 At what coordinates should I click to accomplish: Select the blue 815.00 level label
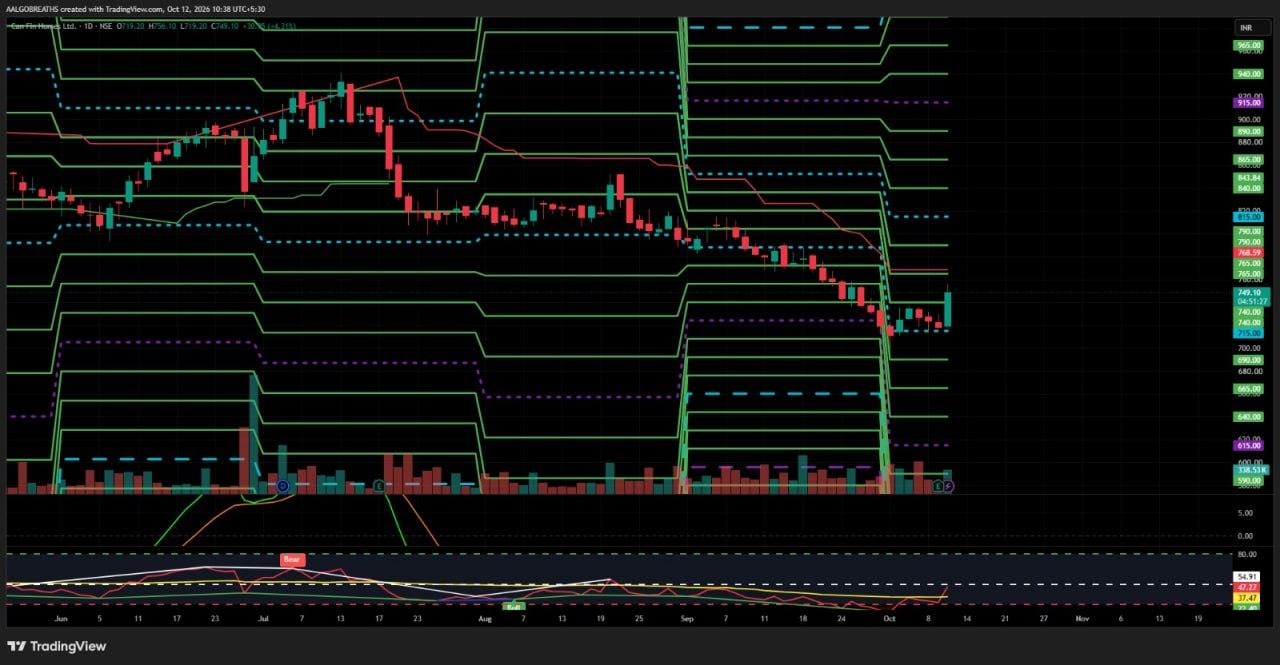(1249, 216)
